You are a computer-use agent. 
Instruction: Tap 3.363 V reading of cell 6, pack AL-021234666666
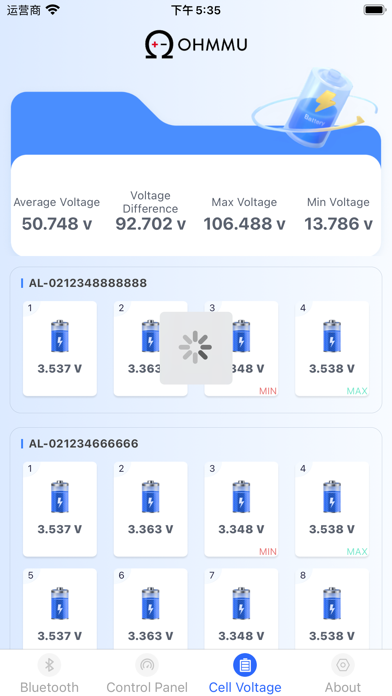point(150,636)
